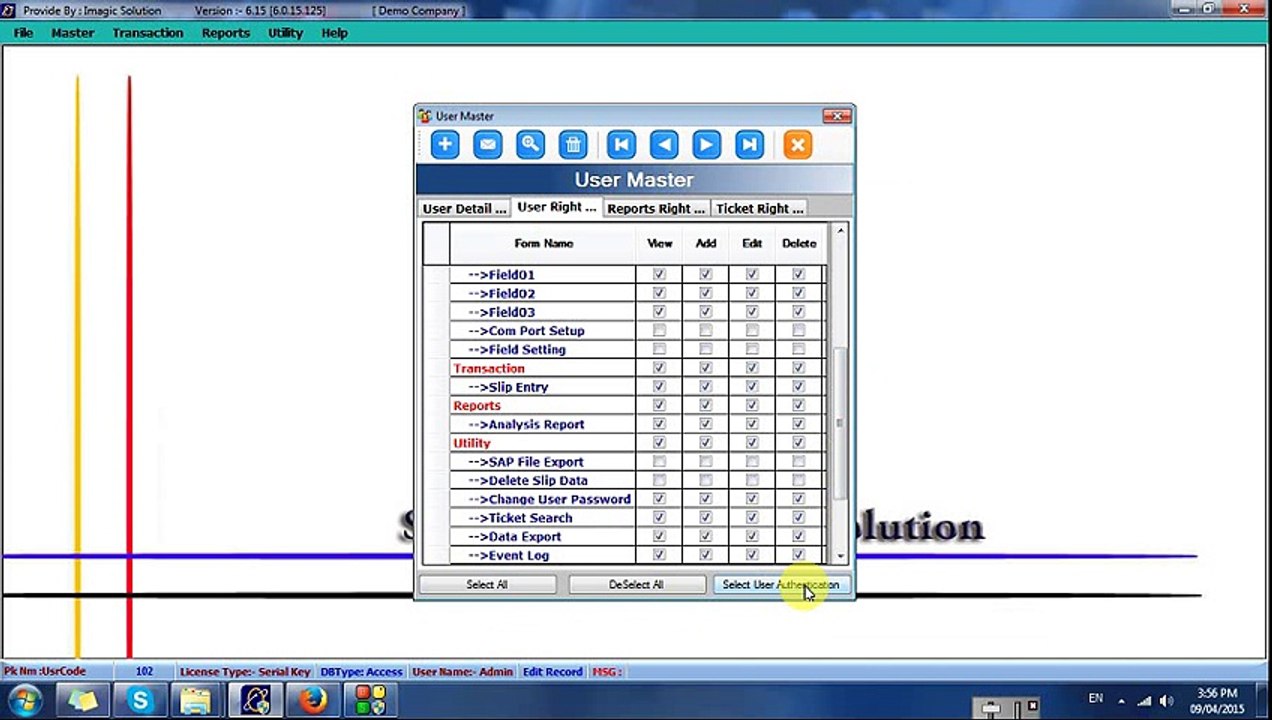The image size is (1272, 720).
Task: Toggle Delete checkbox for Event Log
Action: (798, 555)
